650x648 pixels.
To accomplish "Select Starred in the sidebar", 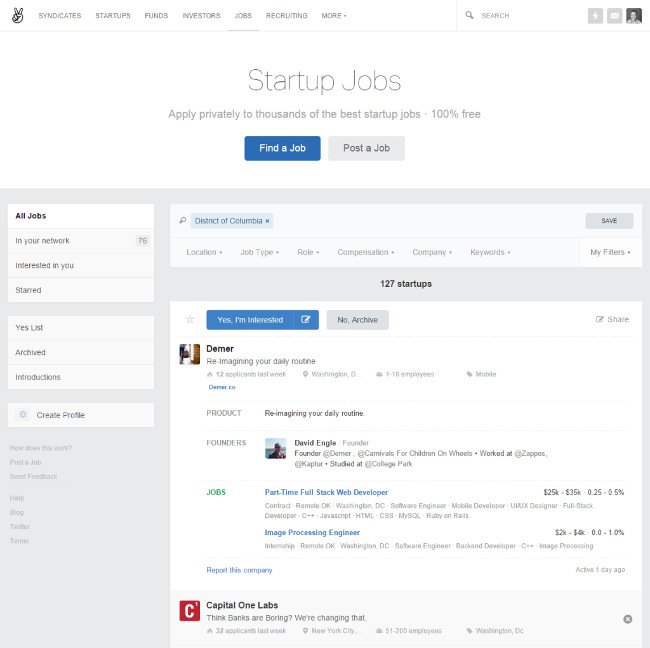I will tap(81, 290).
